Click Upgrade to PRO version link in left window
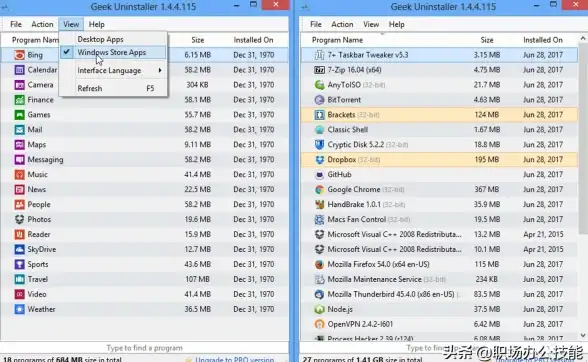The height and width of the screenshot is (362, 588). [x=234, y=359]
